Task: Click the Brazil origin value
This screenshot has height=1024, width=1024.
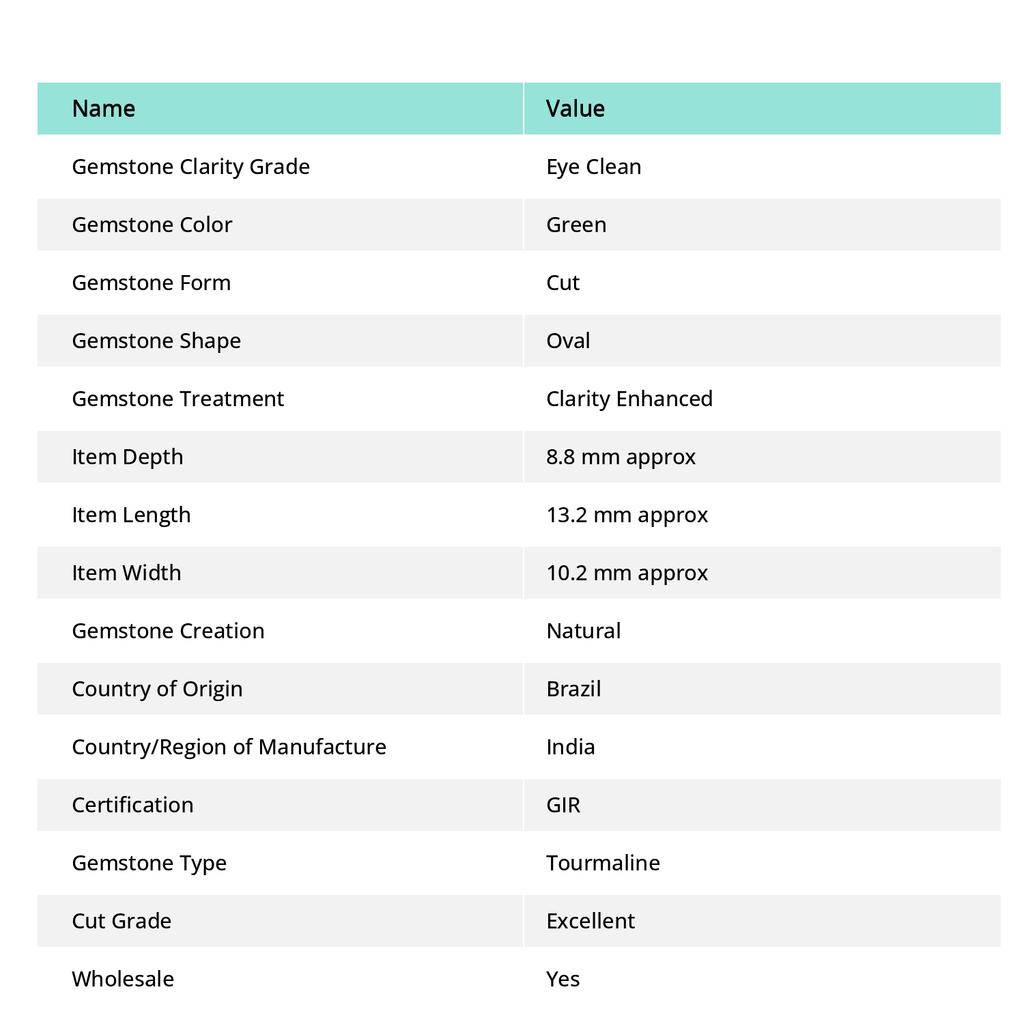Action: point(573,689)
